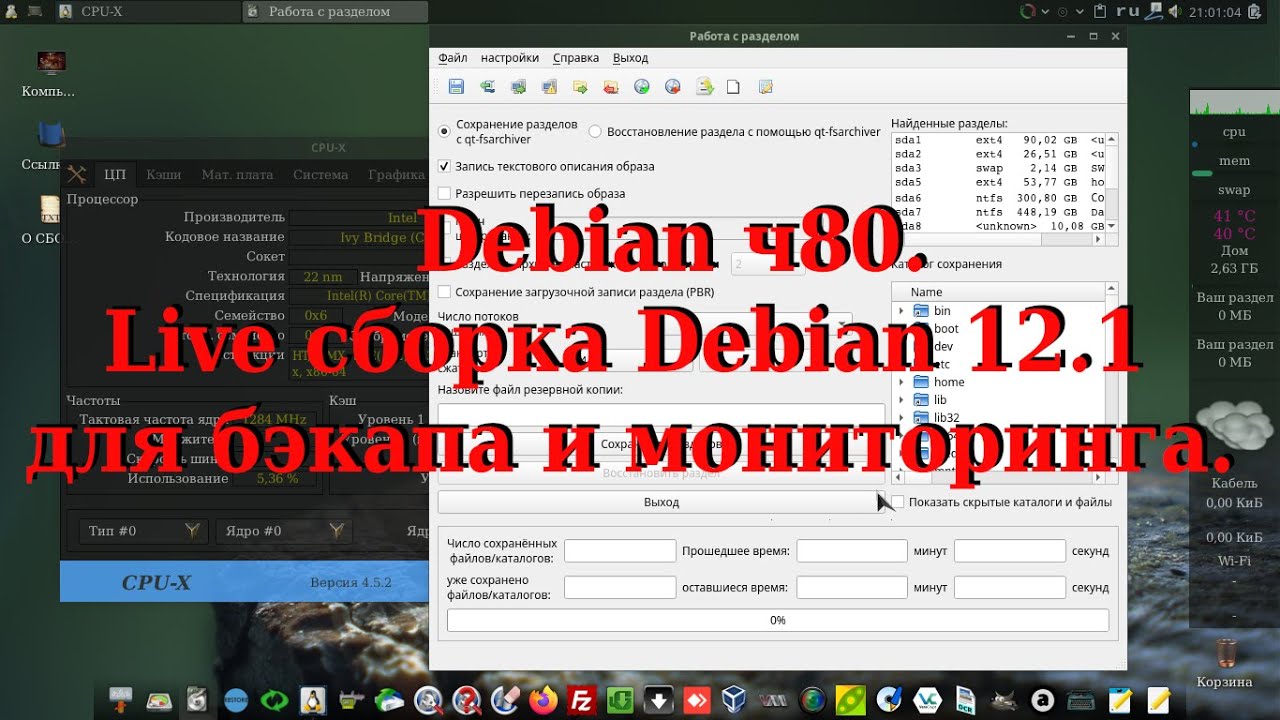The height and width of the screenshot is (720, 1280).
Task: Open the Файл menu
Action: point(453,58)
